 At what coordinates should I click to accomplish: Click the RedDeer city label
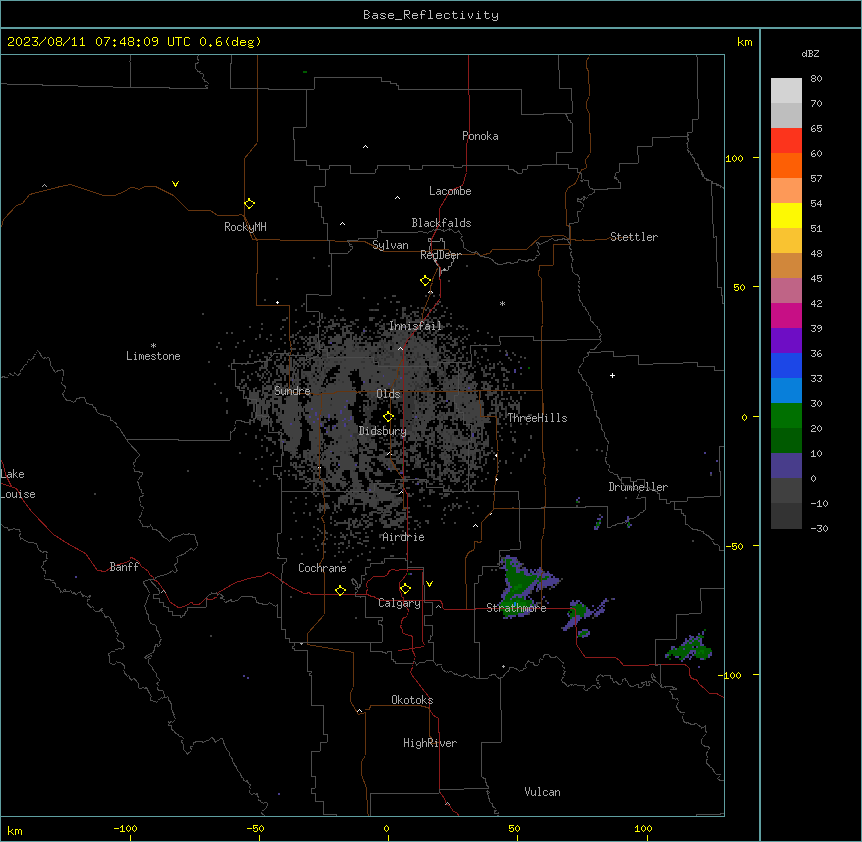click(x=440, y=255)
